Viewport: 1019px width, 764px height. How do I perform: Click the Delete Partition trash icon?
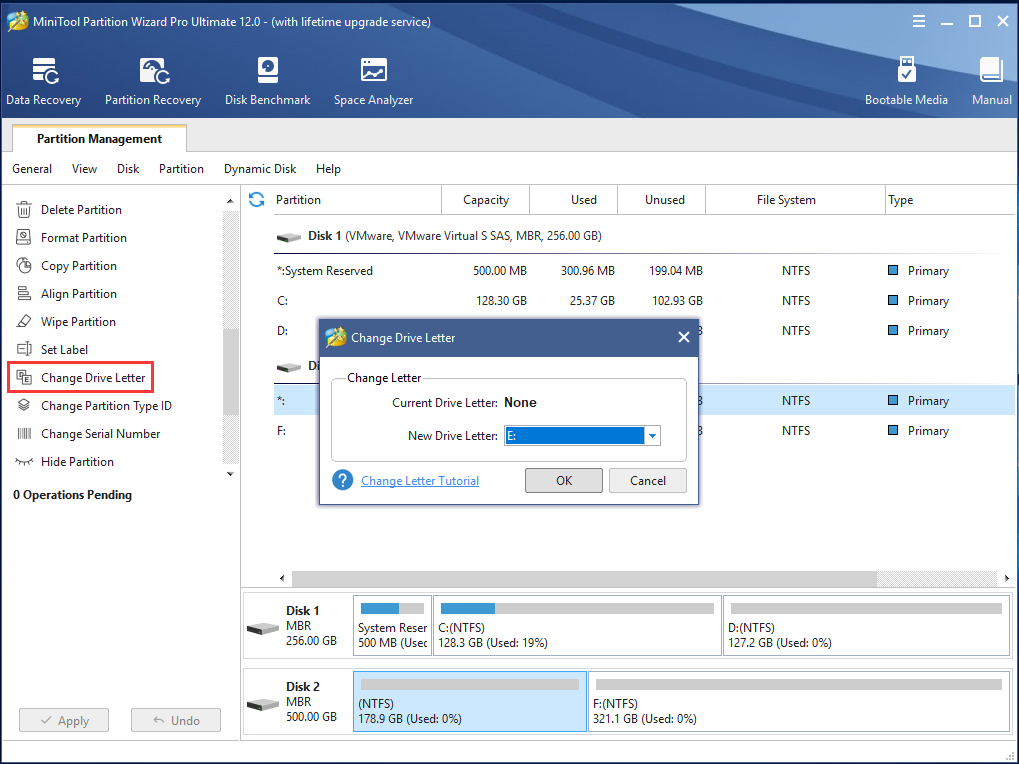coord(24,210)
